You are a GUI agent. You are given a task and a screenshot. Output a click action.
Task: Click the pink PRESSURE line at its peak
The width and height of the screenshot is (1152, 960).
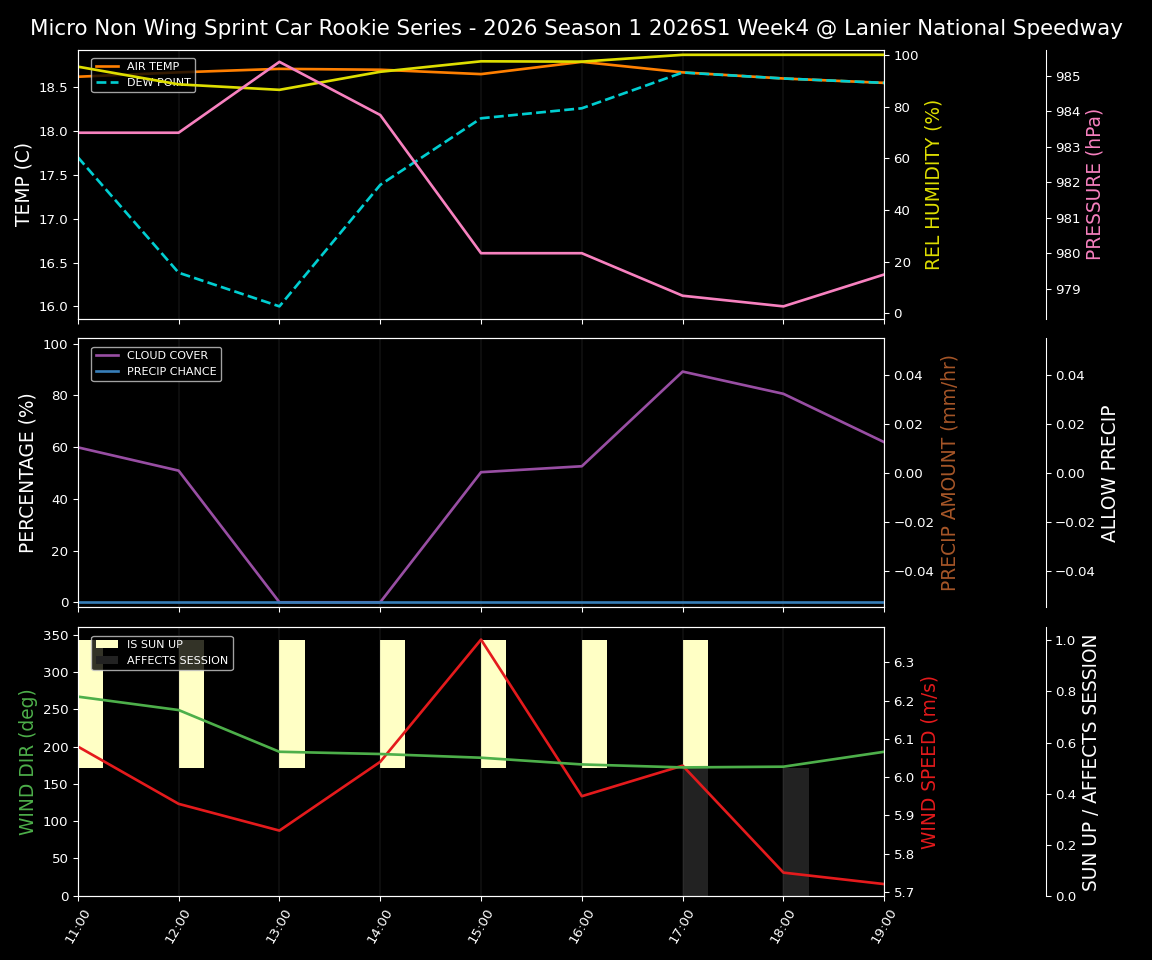click(280, 62)
